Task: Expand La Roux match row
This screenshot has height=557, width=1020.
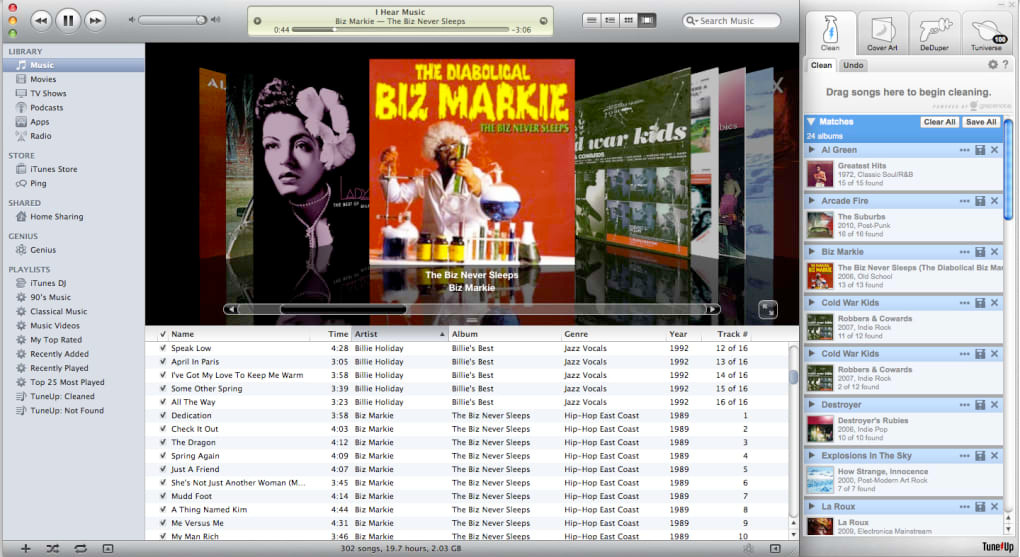Action: point(812,506)
